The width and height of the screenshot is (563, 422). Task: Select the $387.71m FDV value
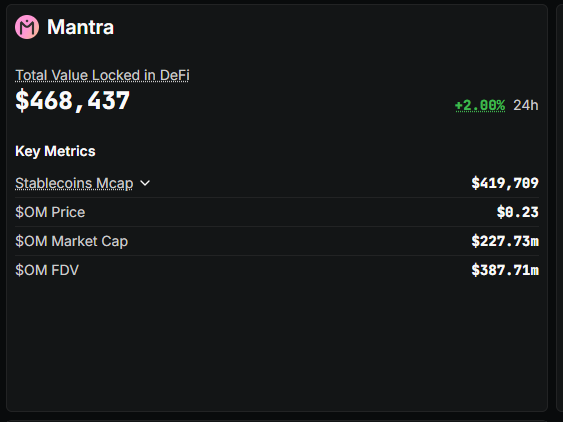pyautogui.click(x=505, y=270)
